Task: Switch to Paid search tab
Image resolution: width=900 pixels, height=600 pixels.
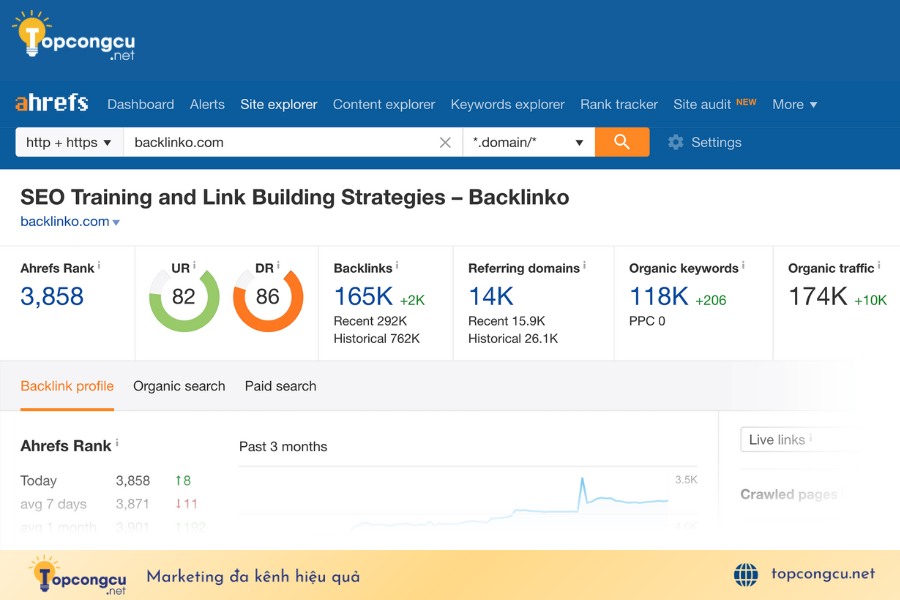Action: coord(281,386)
